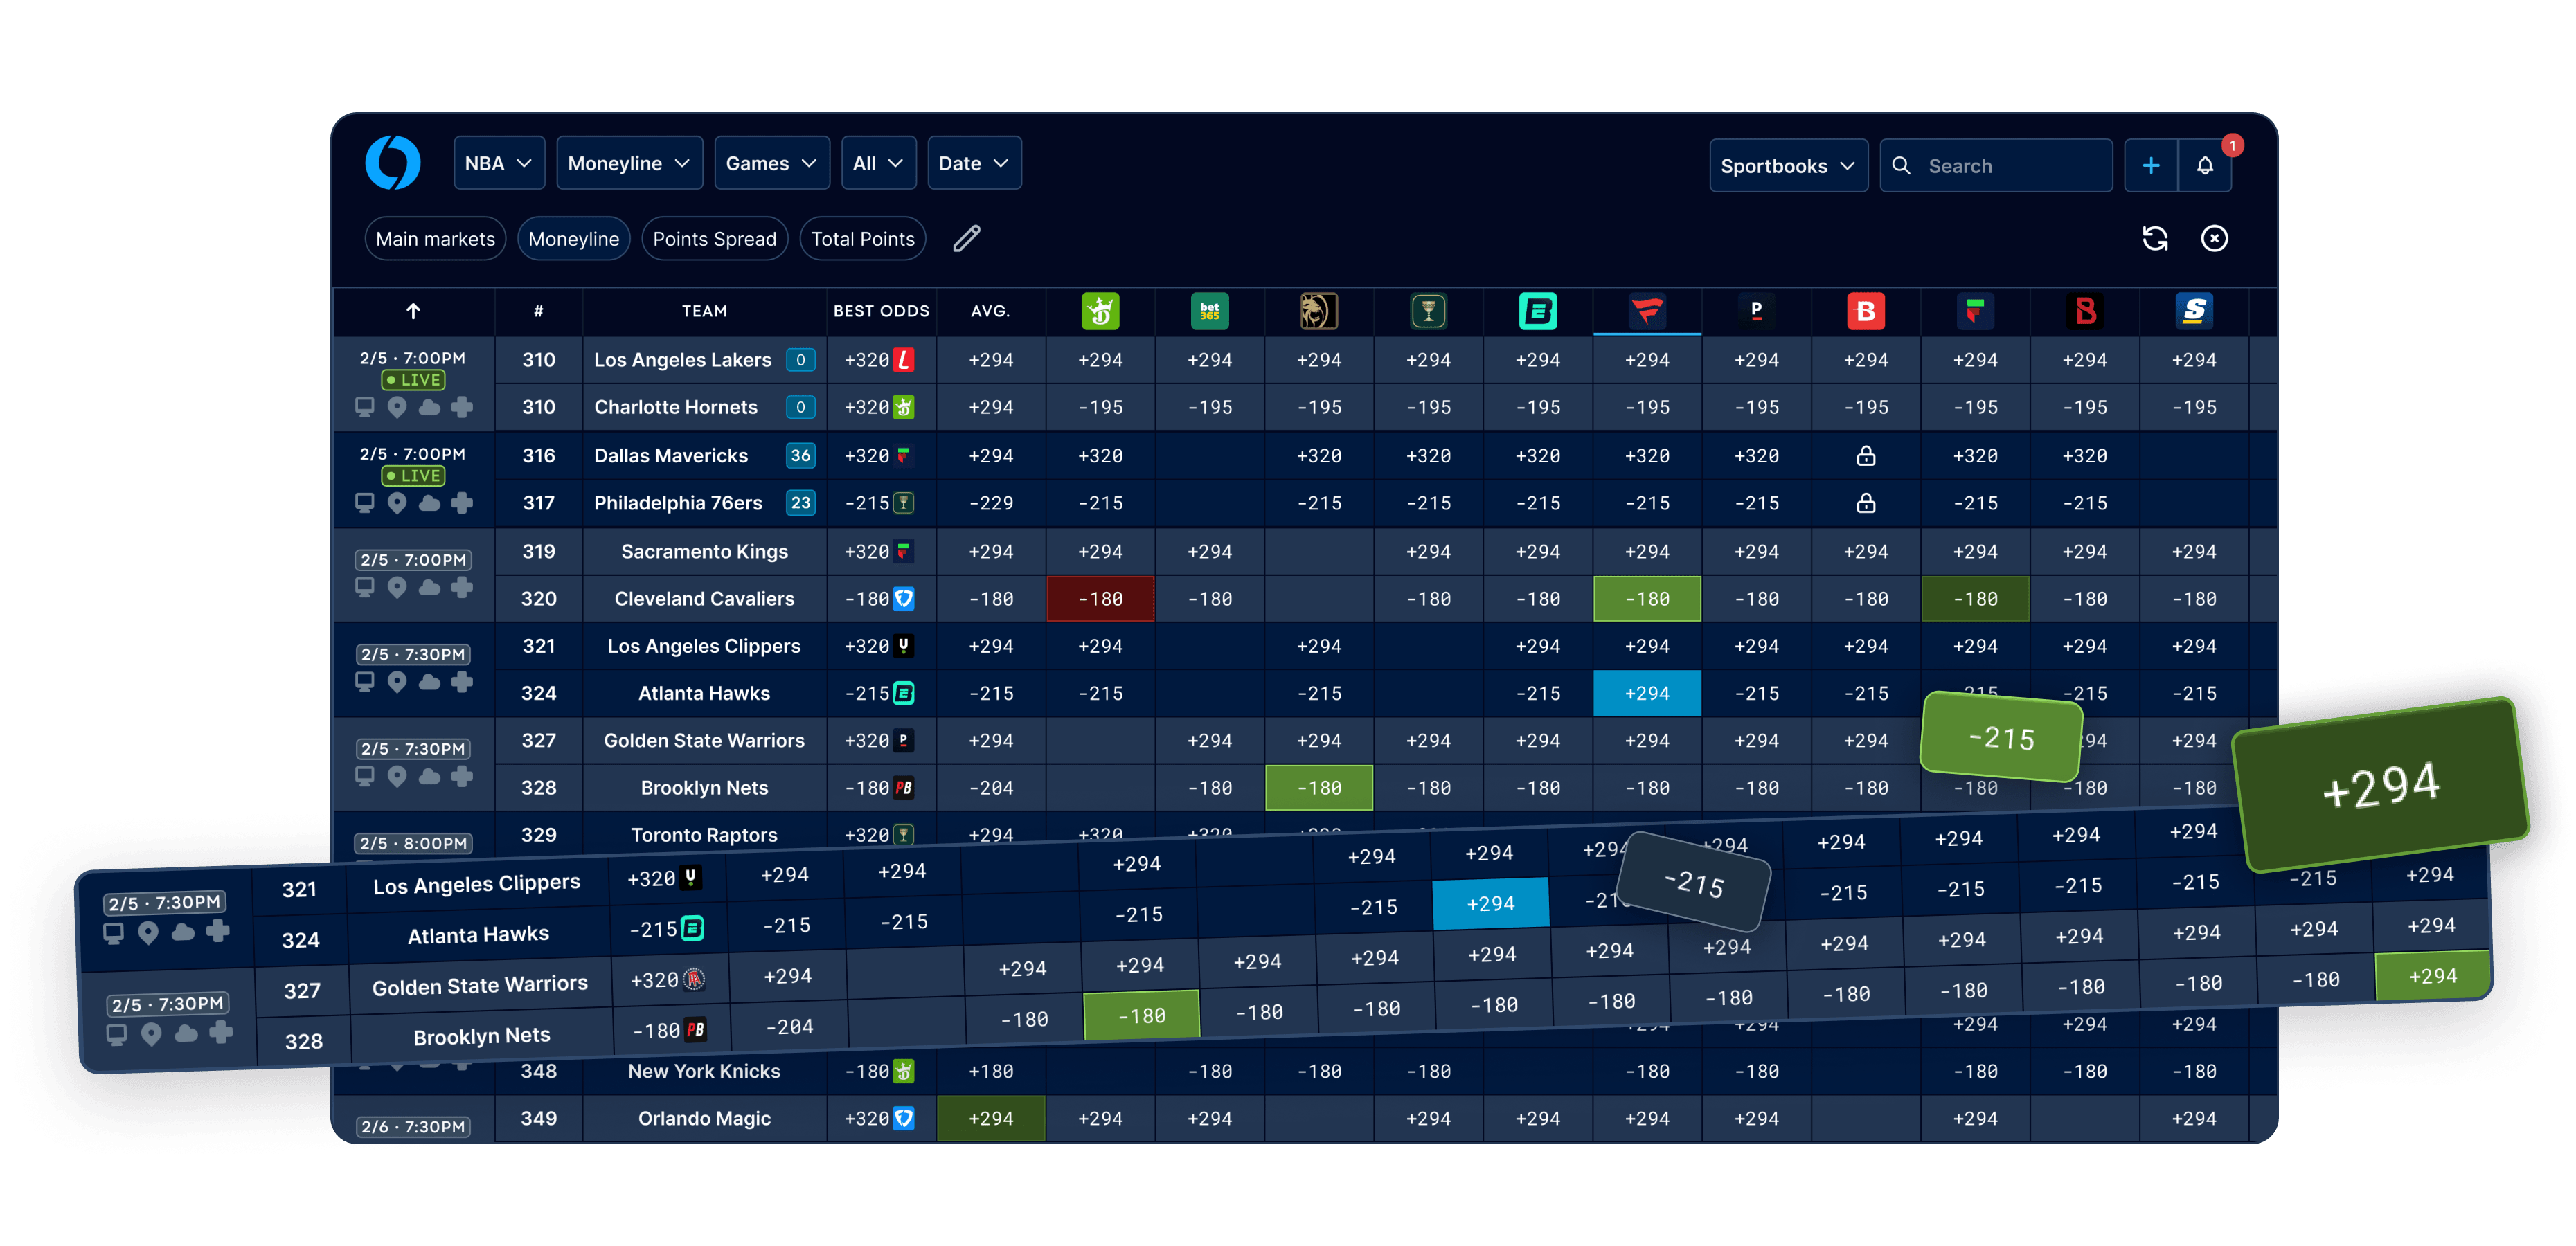Image resolution: width=2576 pixels, height=1246 pixels.
Task: Click the BetMGM lion column icon
Action: pos(1318,311)
